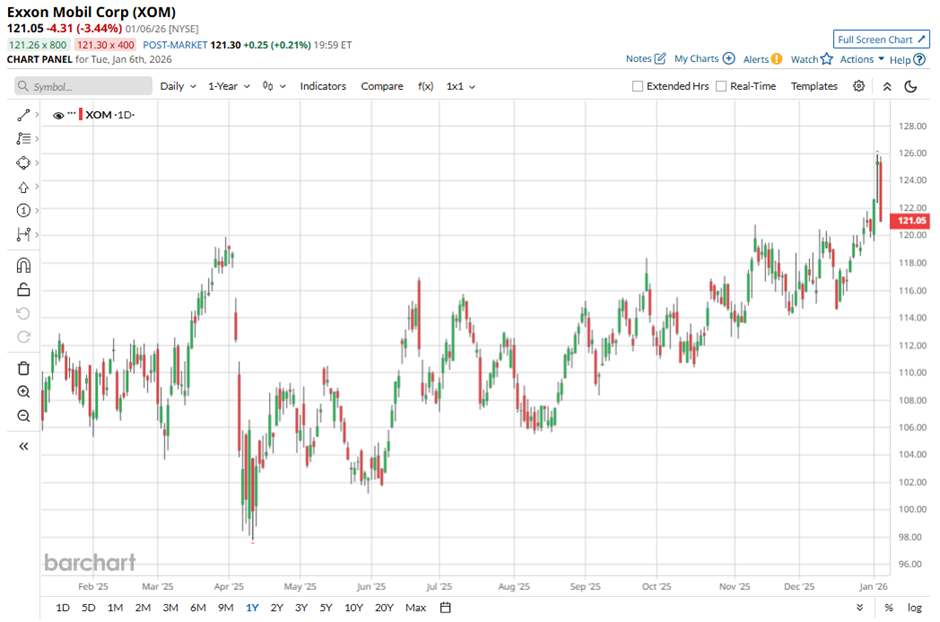The height and width of the screenshot is (622, 940).
Task: Collapse the header with double-chevron icon
Action: [x=887, y=87]
